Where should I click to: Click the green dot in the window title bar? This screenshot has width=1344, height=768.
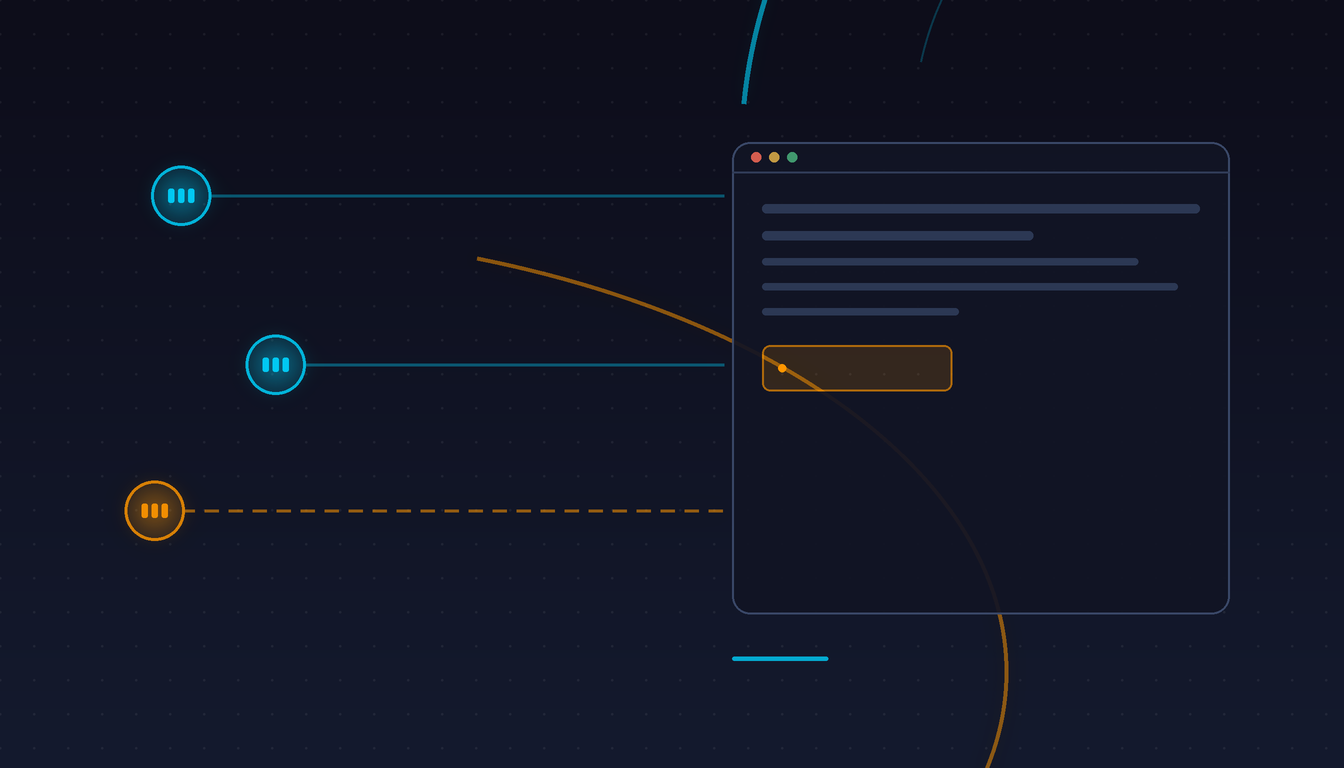point(792,157)
